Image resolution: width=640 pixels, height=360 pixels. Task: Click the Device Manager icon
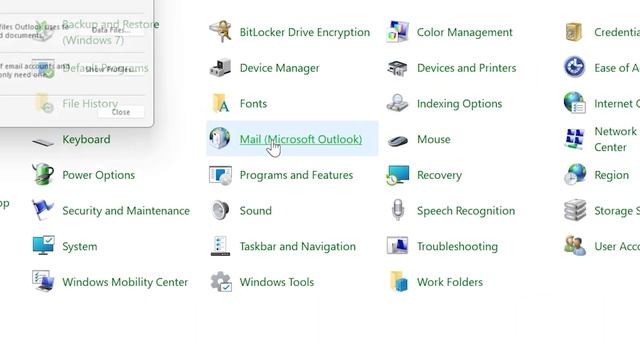click(x=220, y=67)
